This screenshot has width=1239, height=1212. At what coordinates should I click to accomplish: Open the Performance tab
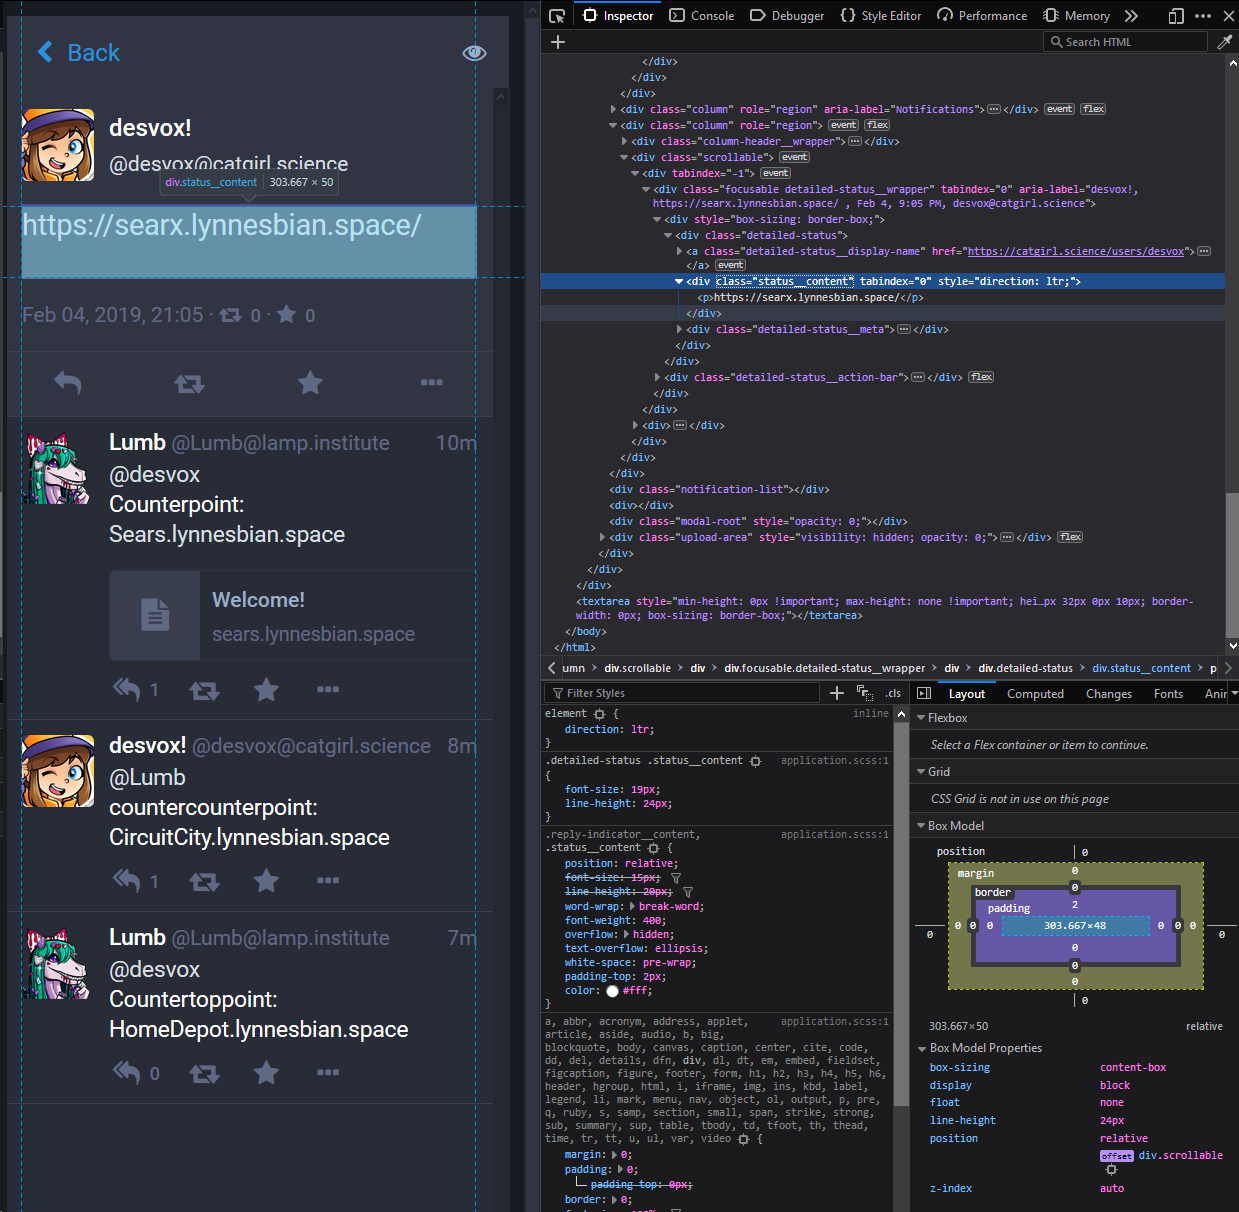(982, 15)
